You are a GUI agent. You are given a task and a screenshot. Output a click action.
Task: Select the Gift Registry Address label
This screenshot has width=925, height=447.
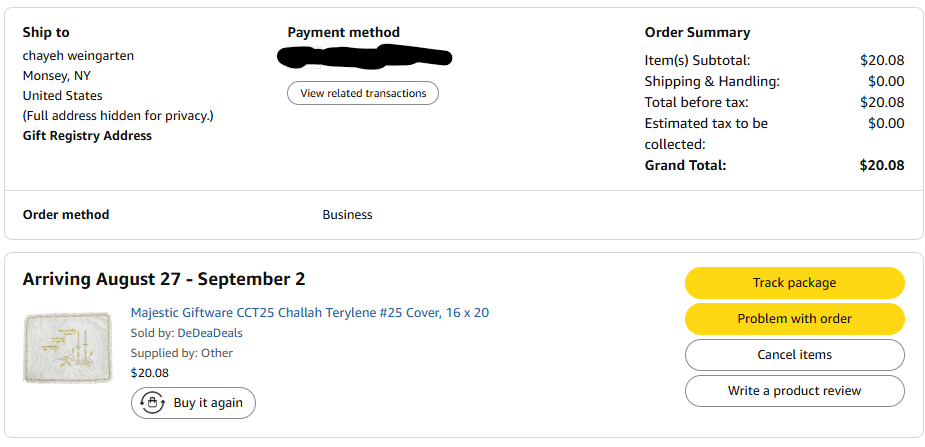87,136
